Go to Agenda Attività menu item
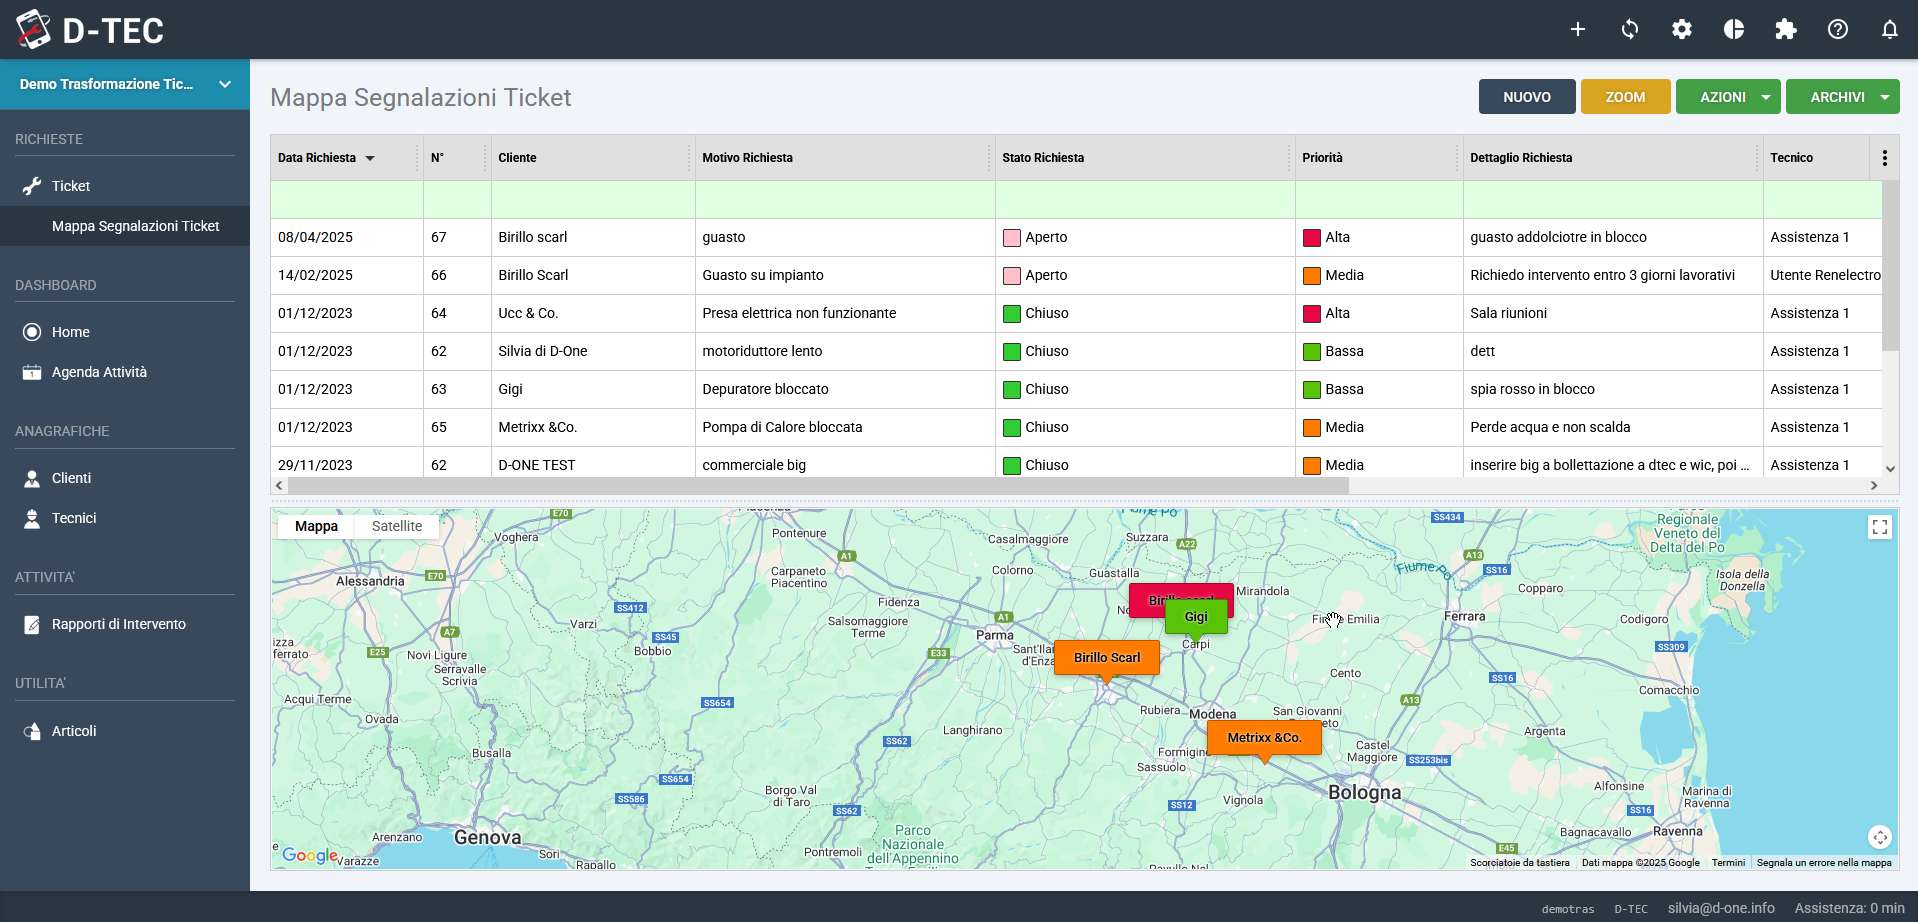This screenshot has height=922, width=1918. click(x=99, y=372)
